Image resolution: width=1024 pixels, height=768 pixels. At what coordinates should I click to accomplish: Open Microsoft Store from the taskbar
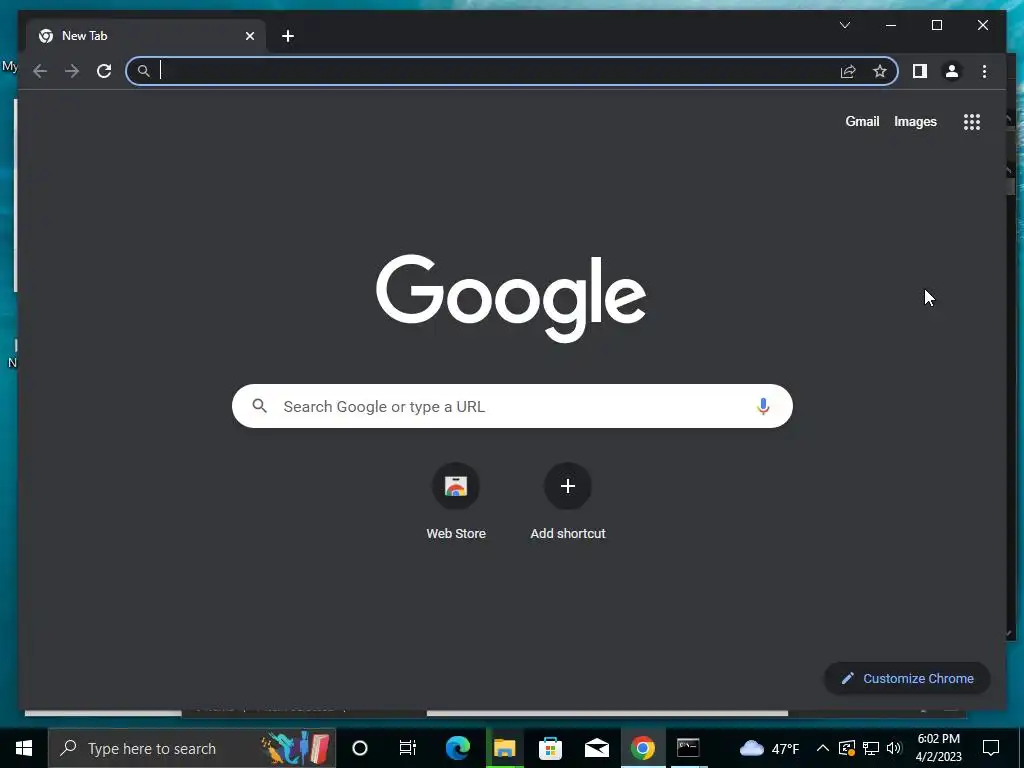tap(551, 748)
